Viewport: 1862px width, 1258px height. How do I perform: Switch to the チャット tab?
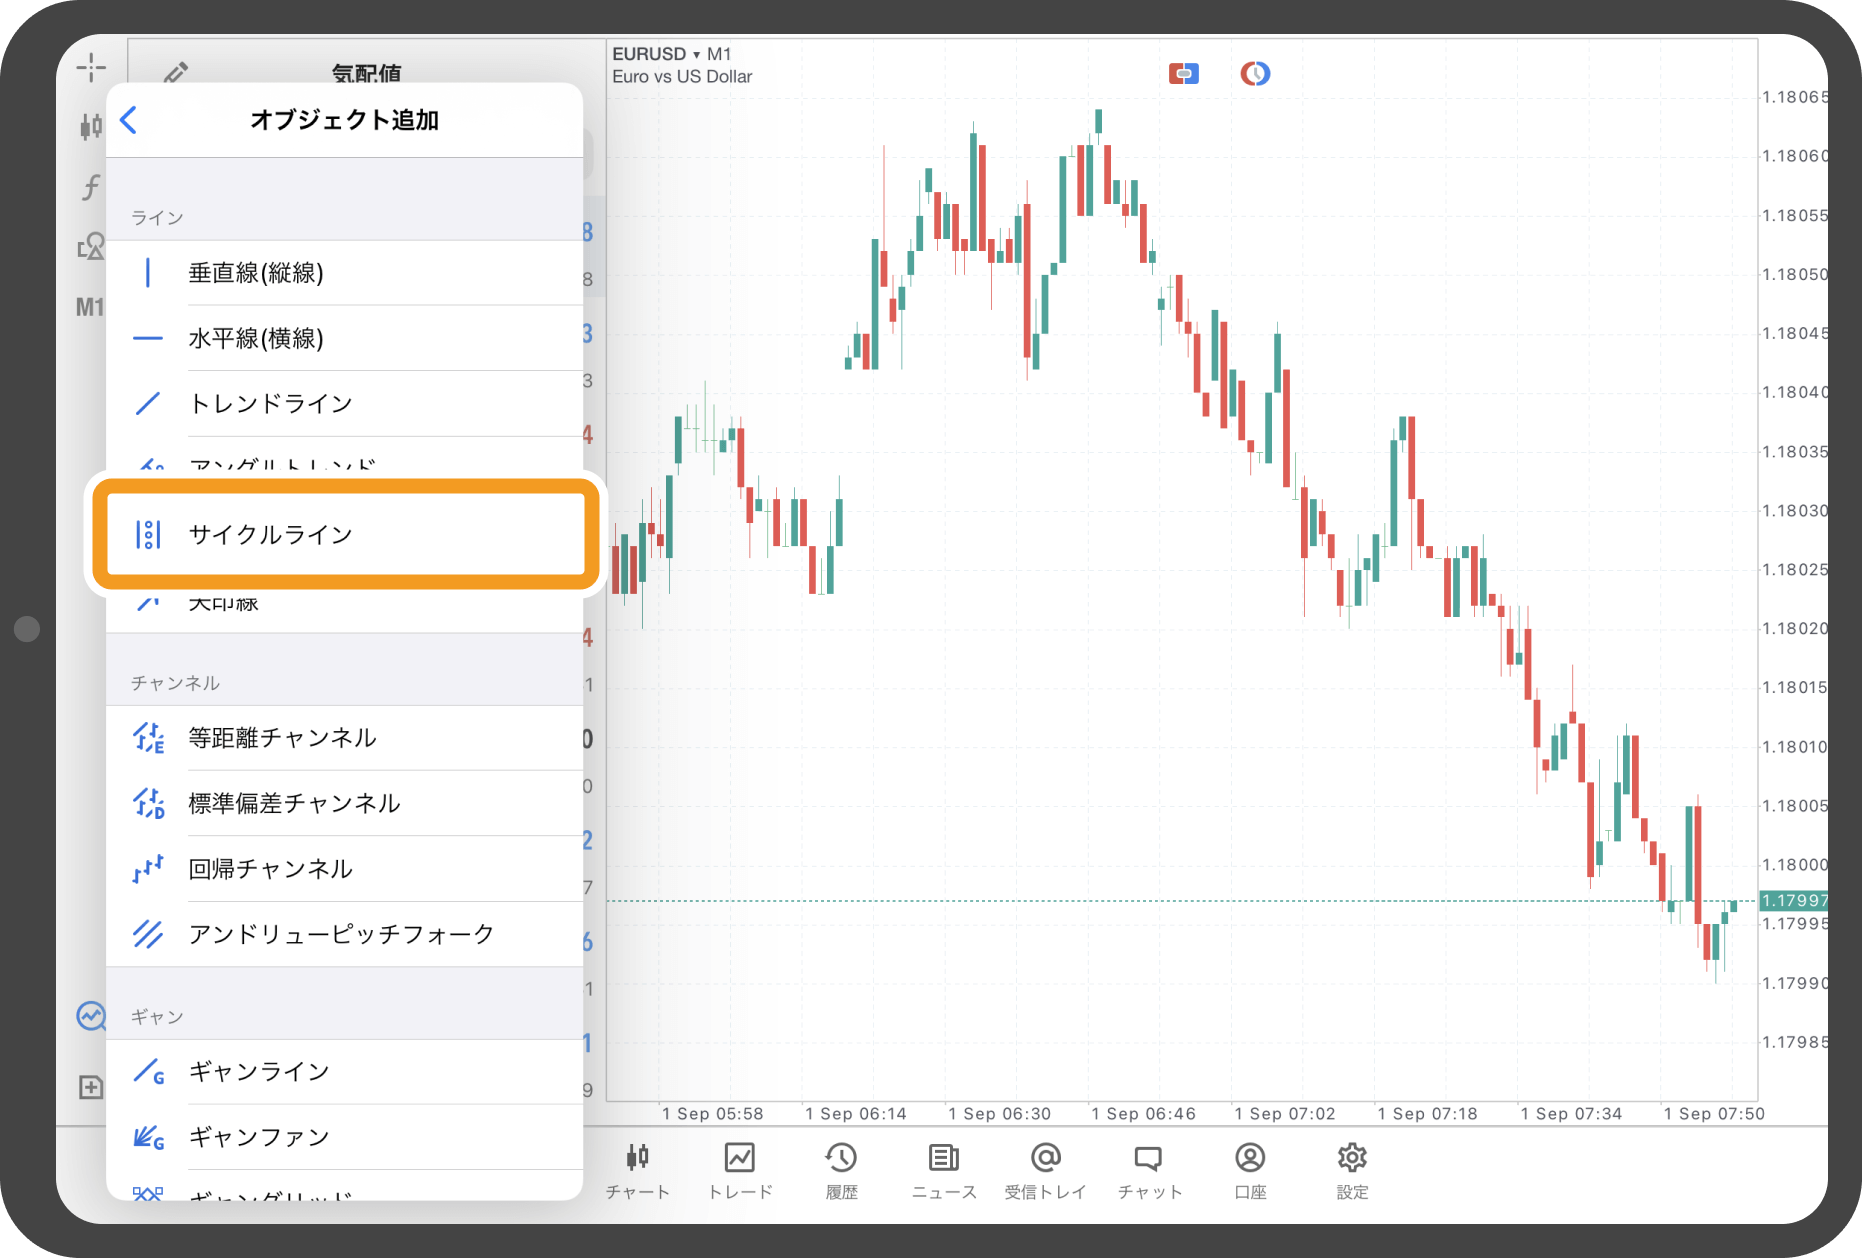[x=1149, y=1170]
